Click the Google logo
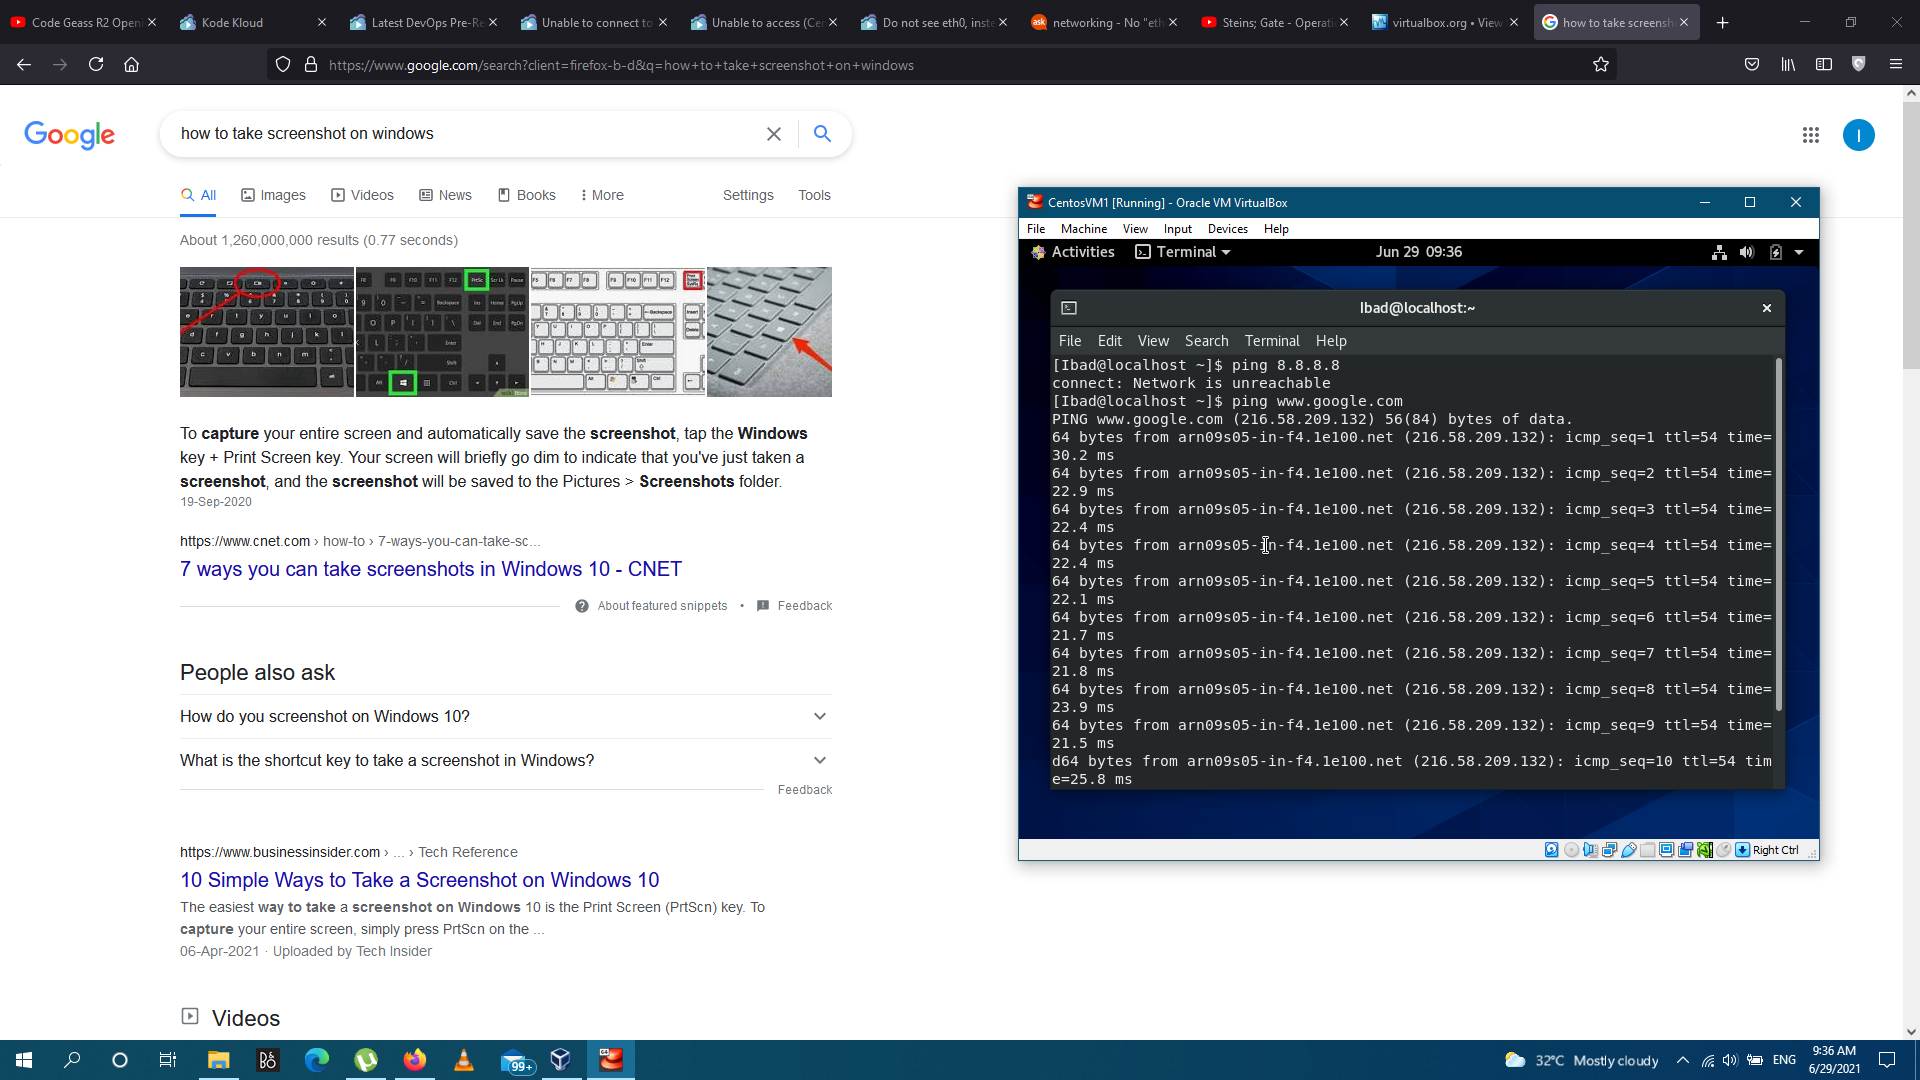The width and height of the screenshot is (1920, 1080). pos(69,135)
